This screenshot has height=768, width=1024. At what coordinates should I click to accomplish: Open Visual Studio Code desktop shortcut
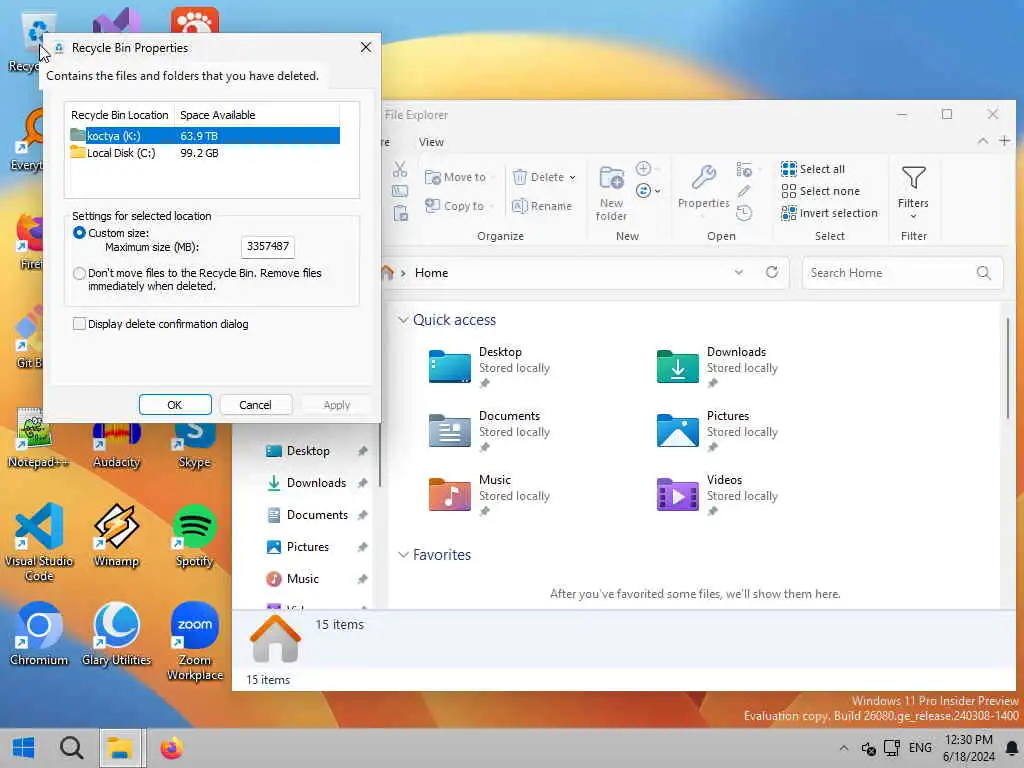click(39, 541)
